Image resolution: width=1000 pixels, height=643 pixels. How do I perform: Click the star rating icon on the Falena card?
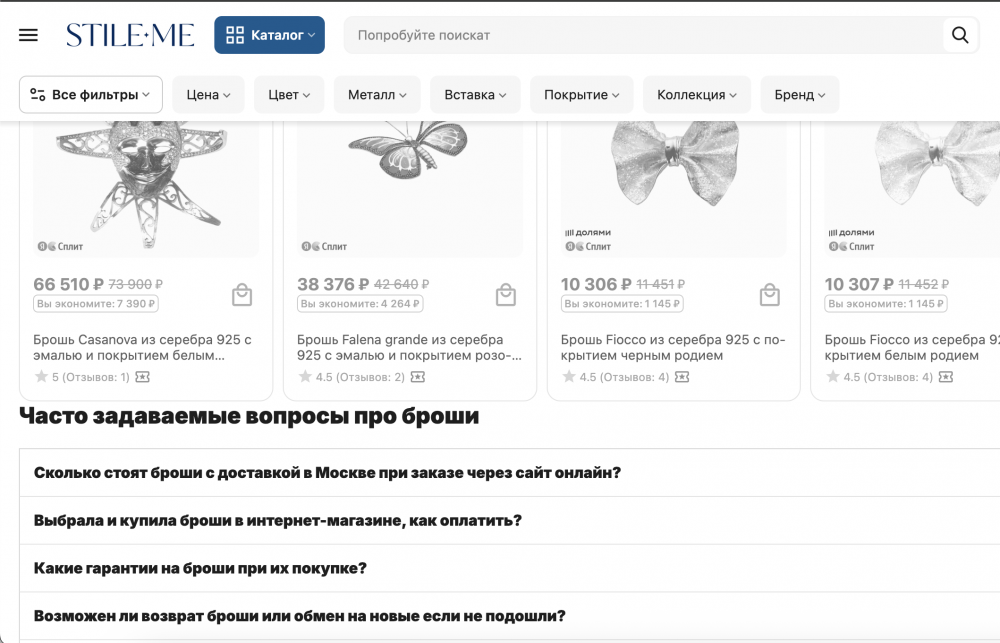click(x=303, y=377)
